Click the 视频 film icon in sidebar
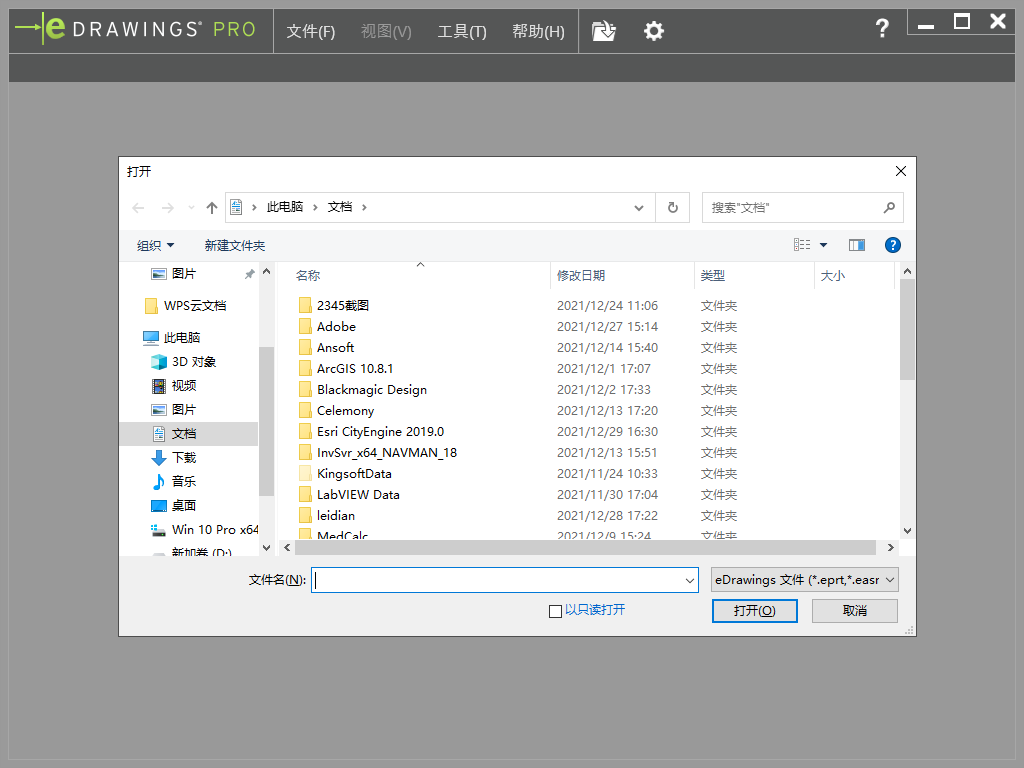 (x=159, y=386)
